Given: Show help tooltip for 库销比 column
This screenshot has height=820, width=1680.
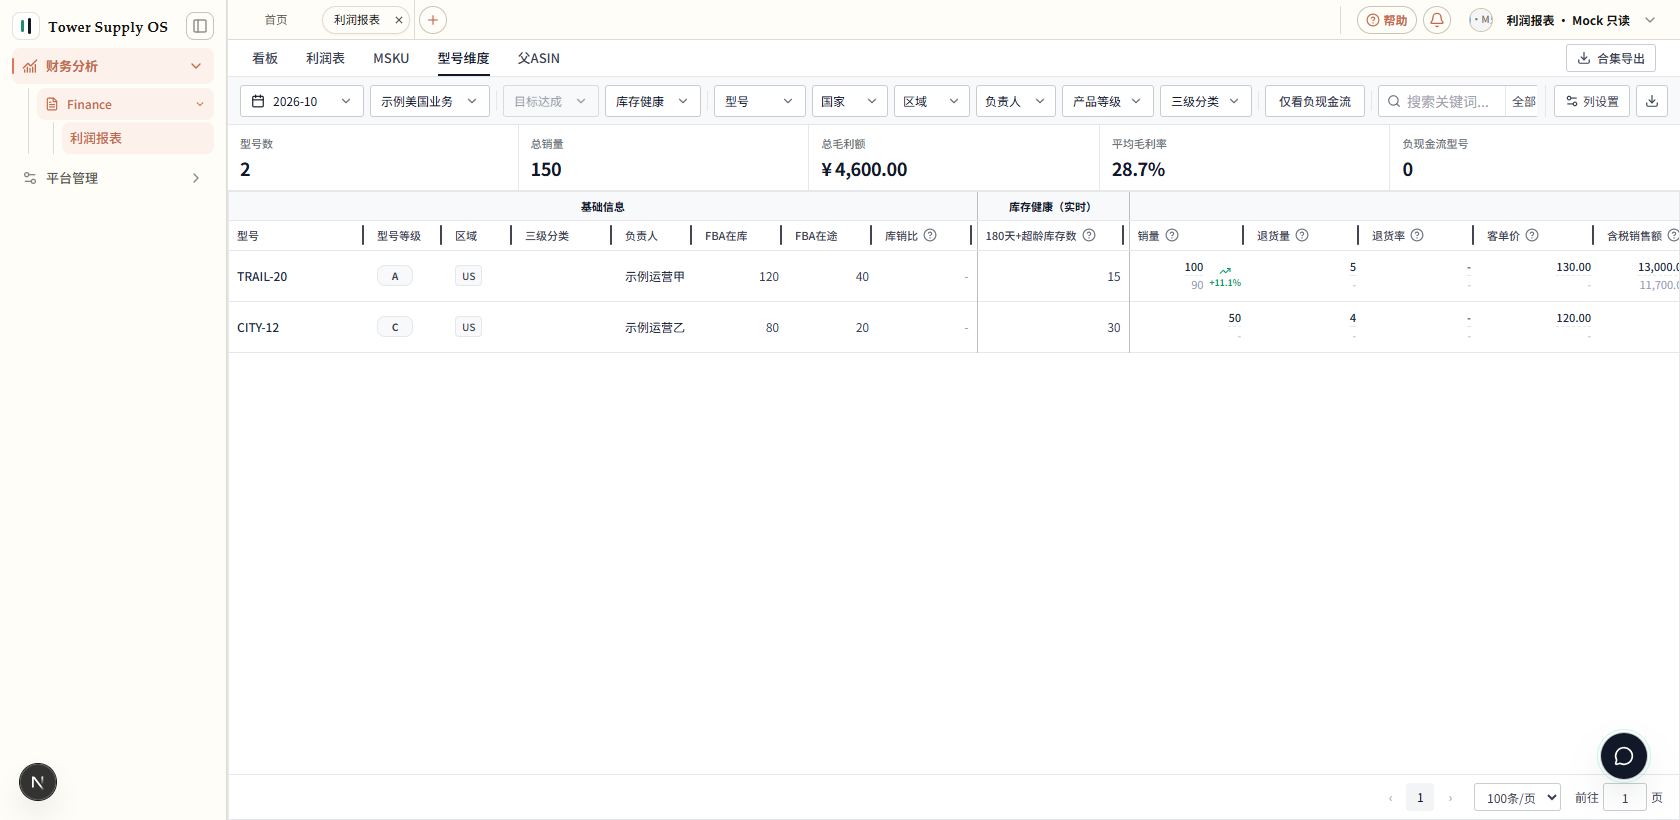Looking at the screenshot, I should (930, 235).
